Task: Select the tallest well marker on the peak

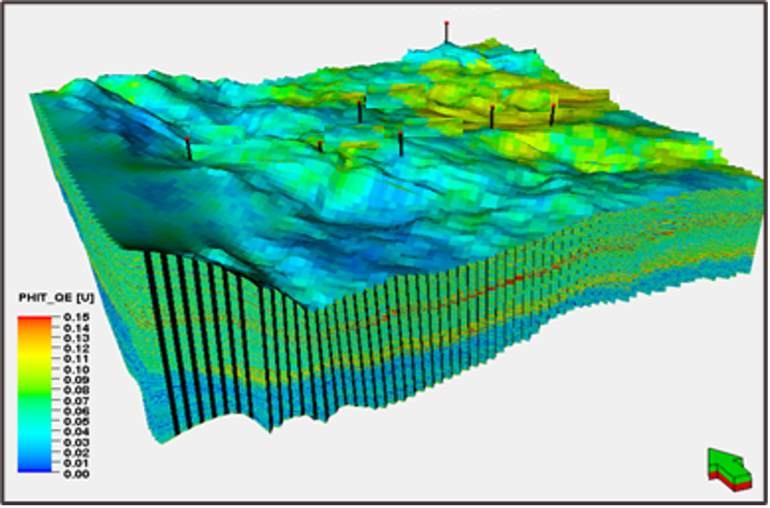Action: 446,32
